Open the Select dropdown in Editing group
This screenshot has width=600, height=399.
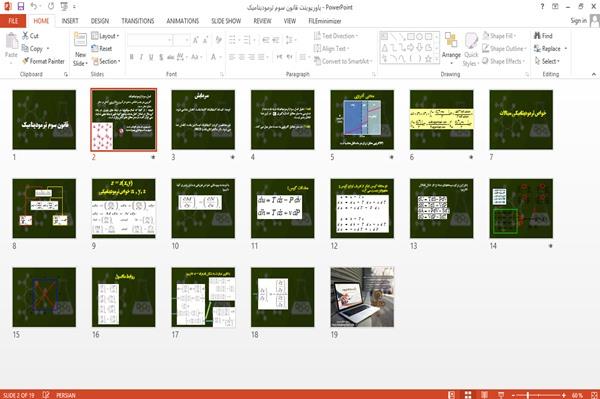pyautogui.click(x=547, y=61)
